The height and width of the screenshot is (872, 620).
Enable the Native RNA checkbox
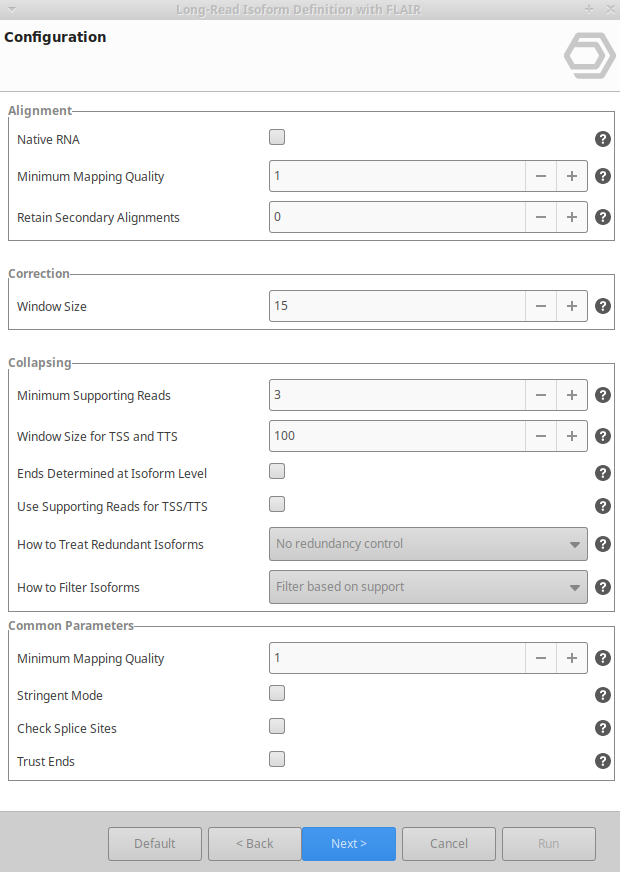coord(277,138)
